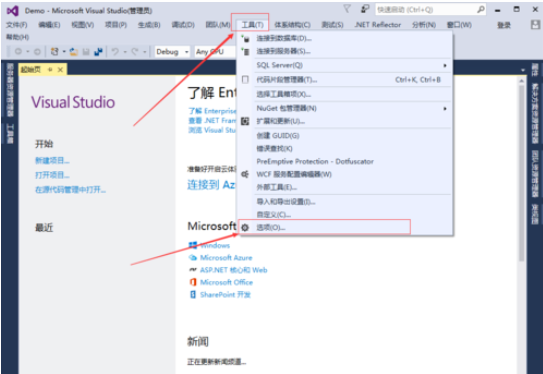Click the 在源代码管理中打开... link
The image size is (543, 374).
pos(71,189)
